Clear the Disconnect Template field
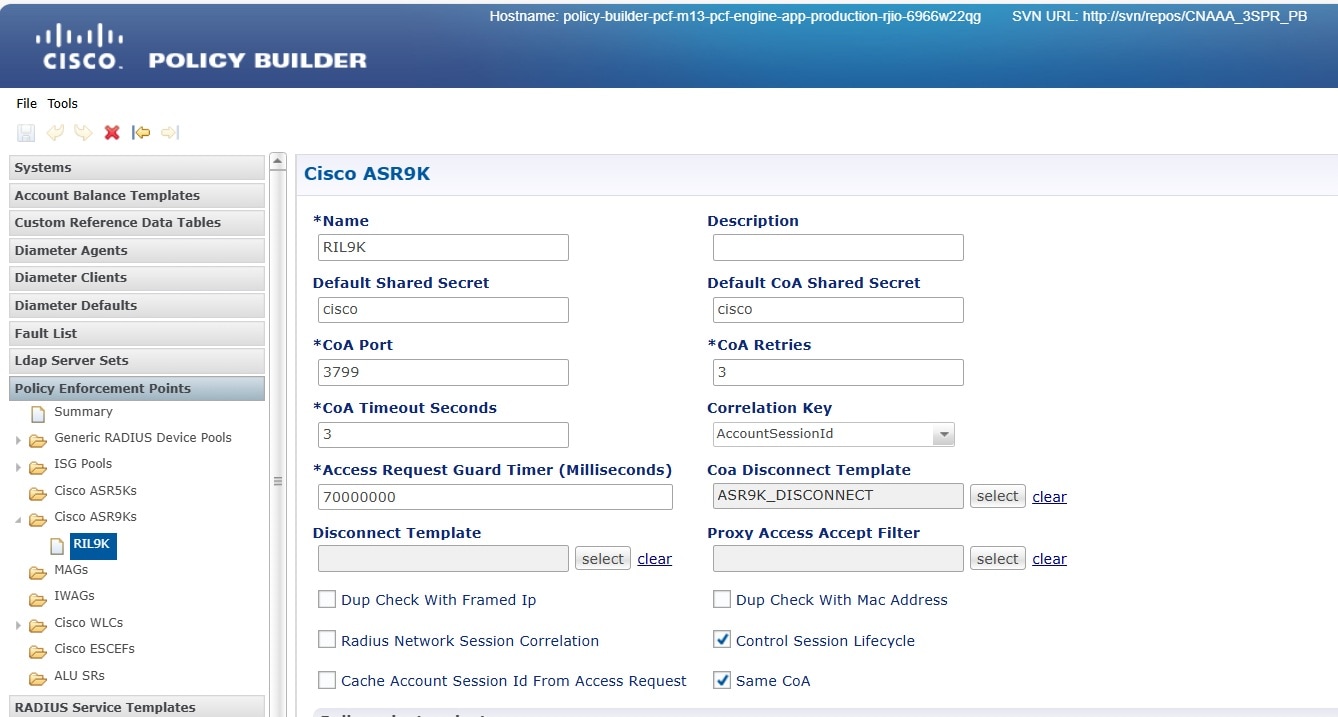The height and width of the screenshot is (717, 1338). 654,559
